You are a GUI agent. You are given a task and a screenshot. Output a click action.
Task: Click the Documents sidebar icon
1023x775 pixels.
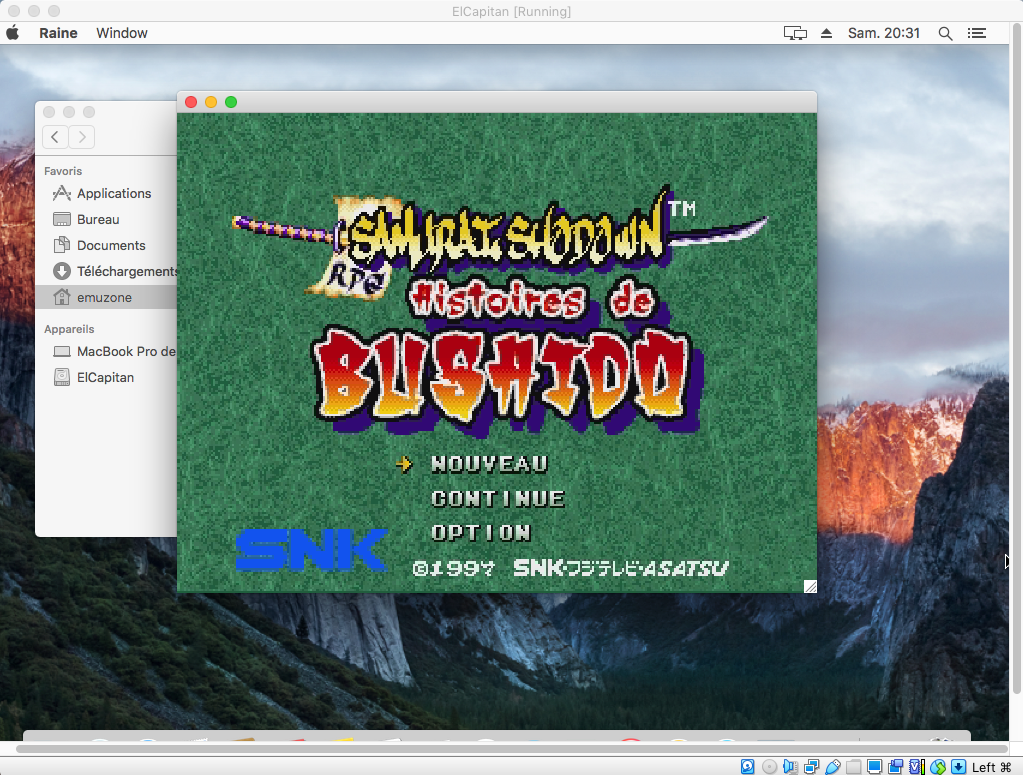[x=62, y=245]
